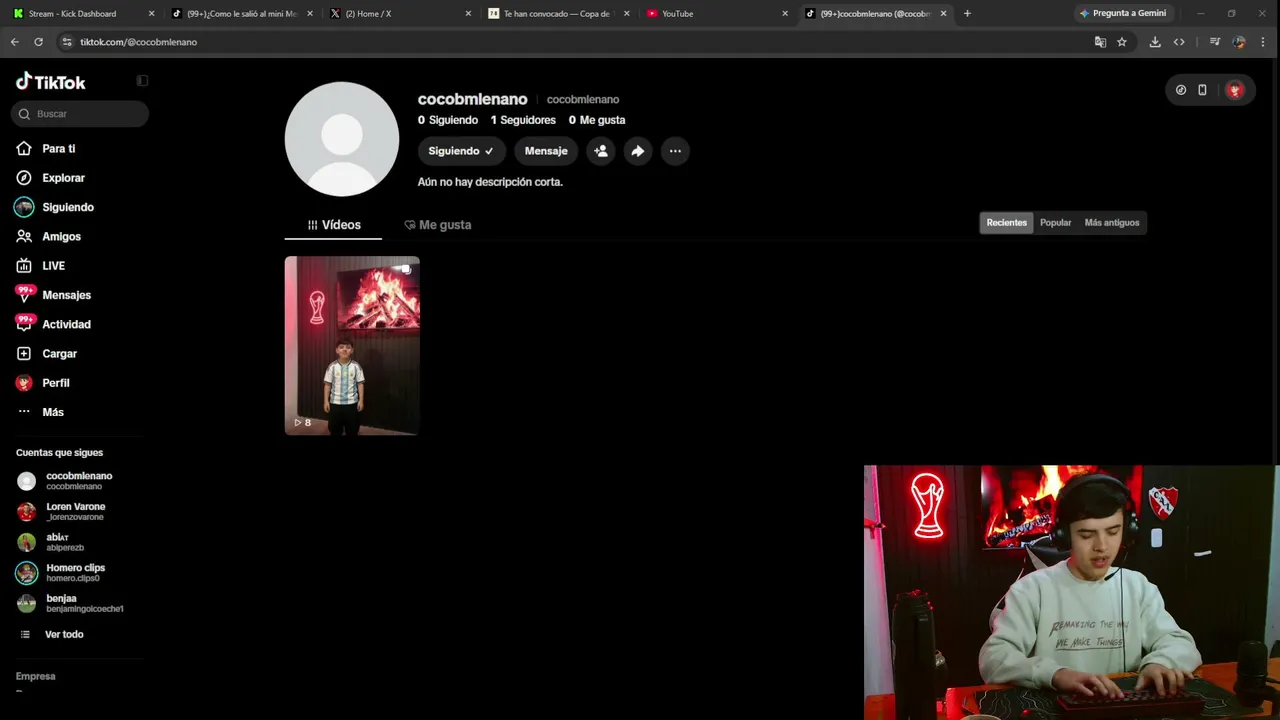Click the phone get-app icon
Image resolution: width=1280 pixels, height=720 pixels.
[1202, 90]
